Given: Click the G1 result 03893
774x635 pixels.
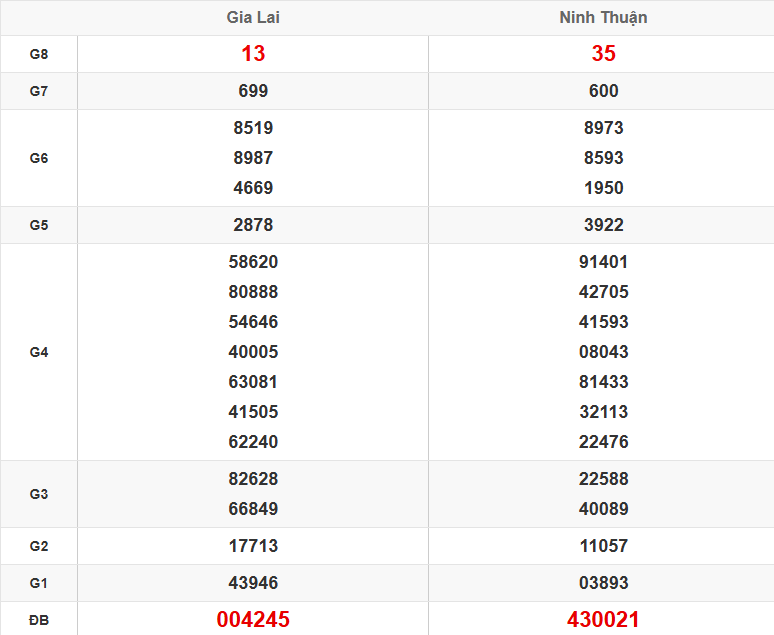Looking at the screenshot, I should click(603, 583).
